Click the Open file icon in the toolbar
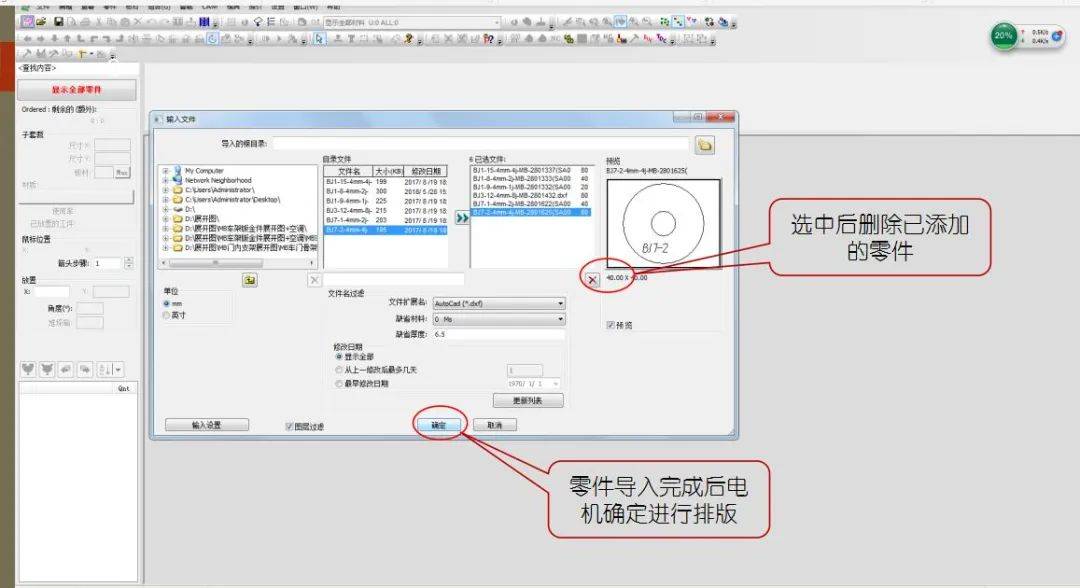 42,21
